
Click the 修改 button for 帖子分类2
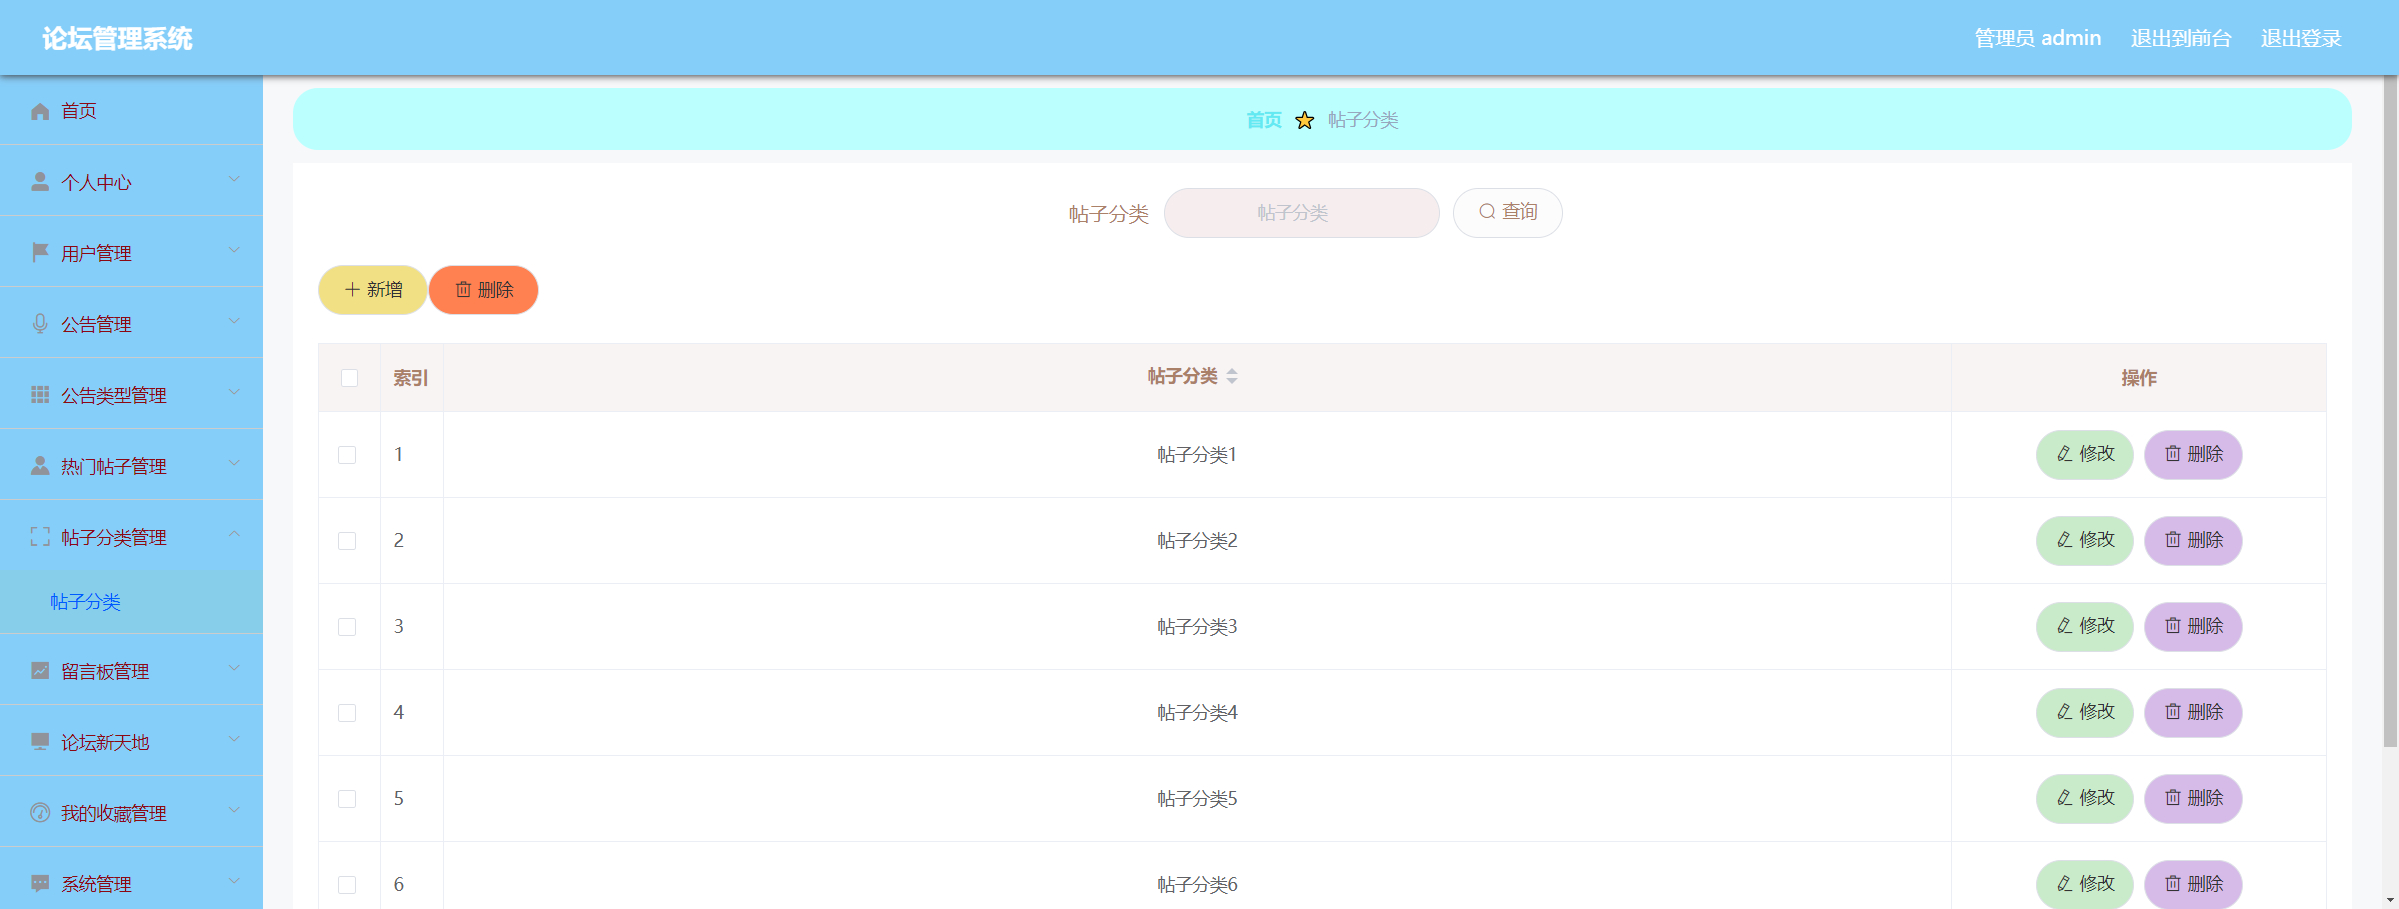pyautogui.click(x=2085, y=540)
